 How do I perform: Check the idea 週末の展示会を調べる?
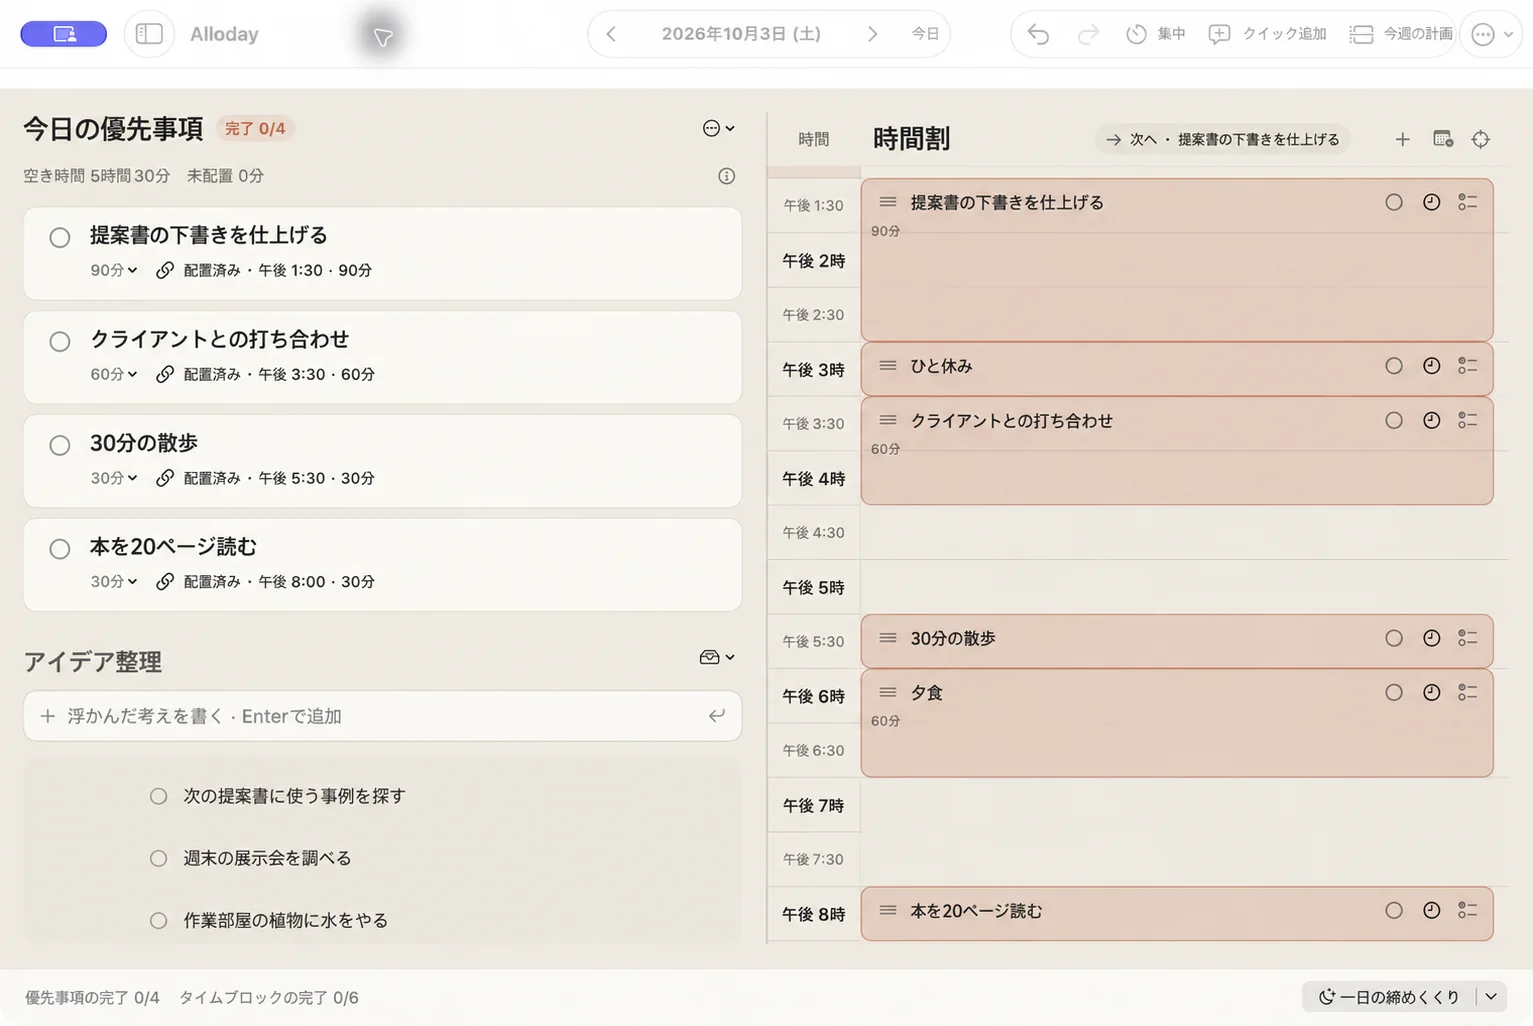[x=158, y=858]
